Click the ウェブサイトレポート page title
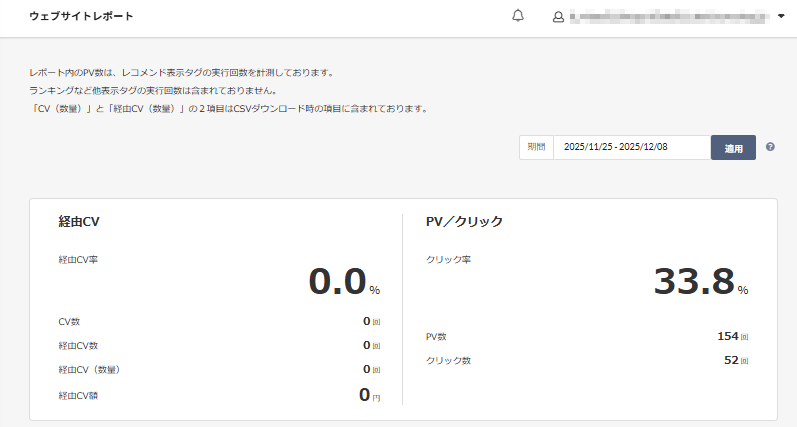This screenshot has height=427, width=797. point(81,17)
